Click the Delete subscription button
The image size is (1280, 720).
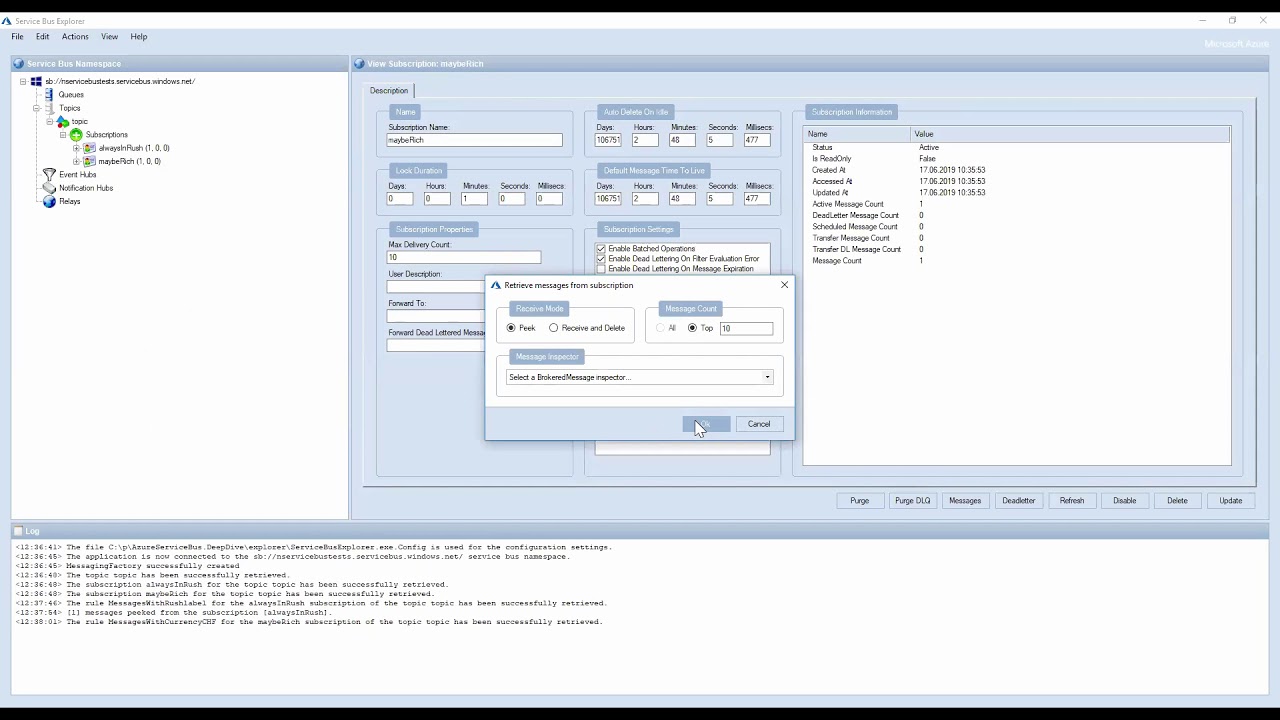[1177, 501]
